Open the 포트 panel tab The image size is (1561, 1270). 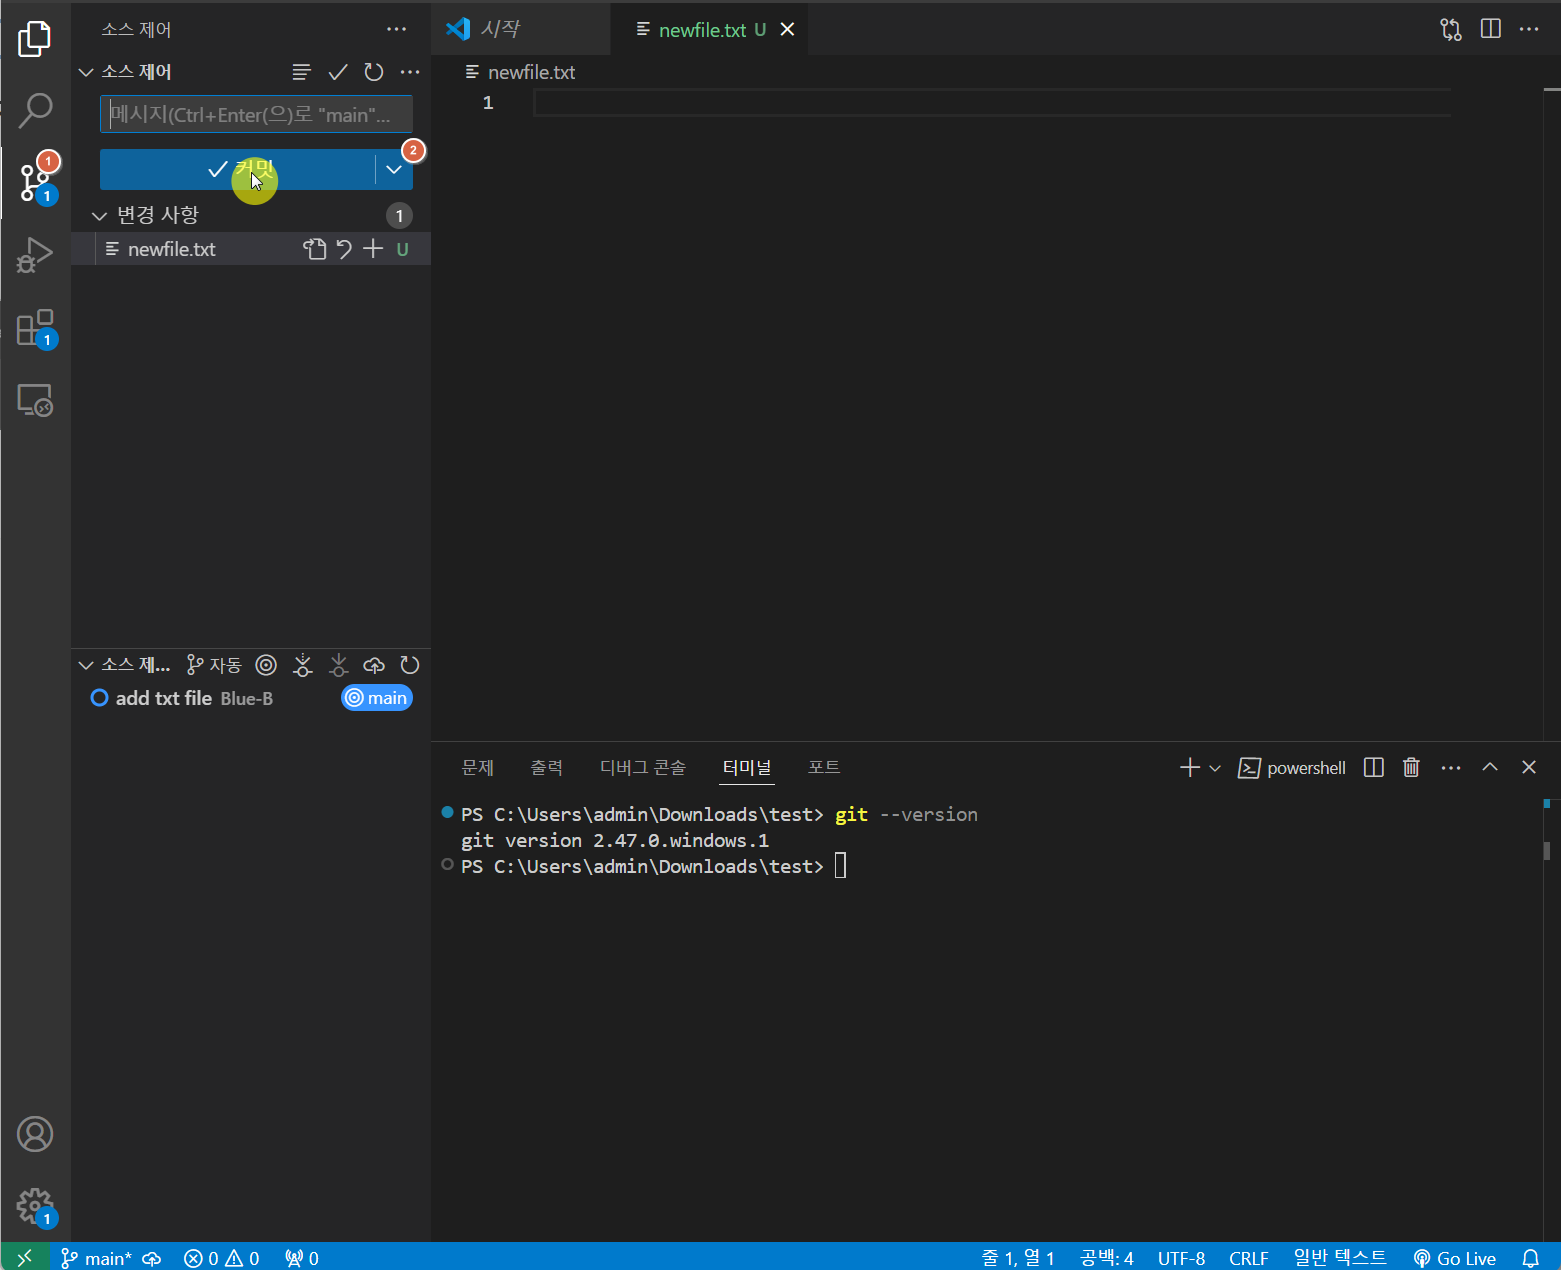point(824,767)
